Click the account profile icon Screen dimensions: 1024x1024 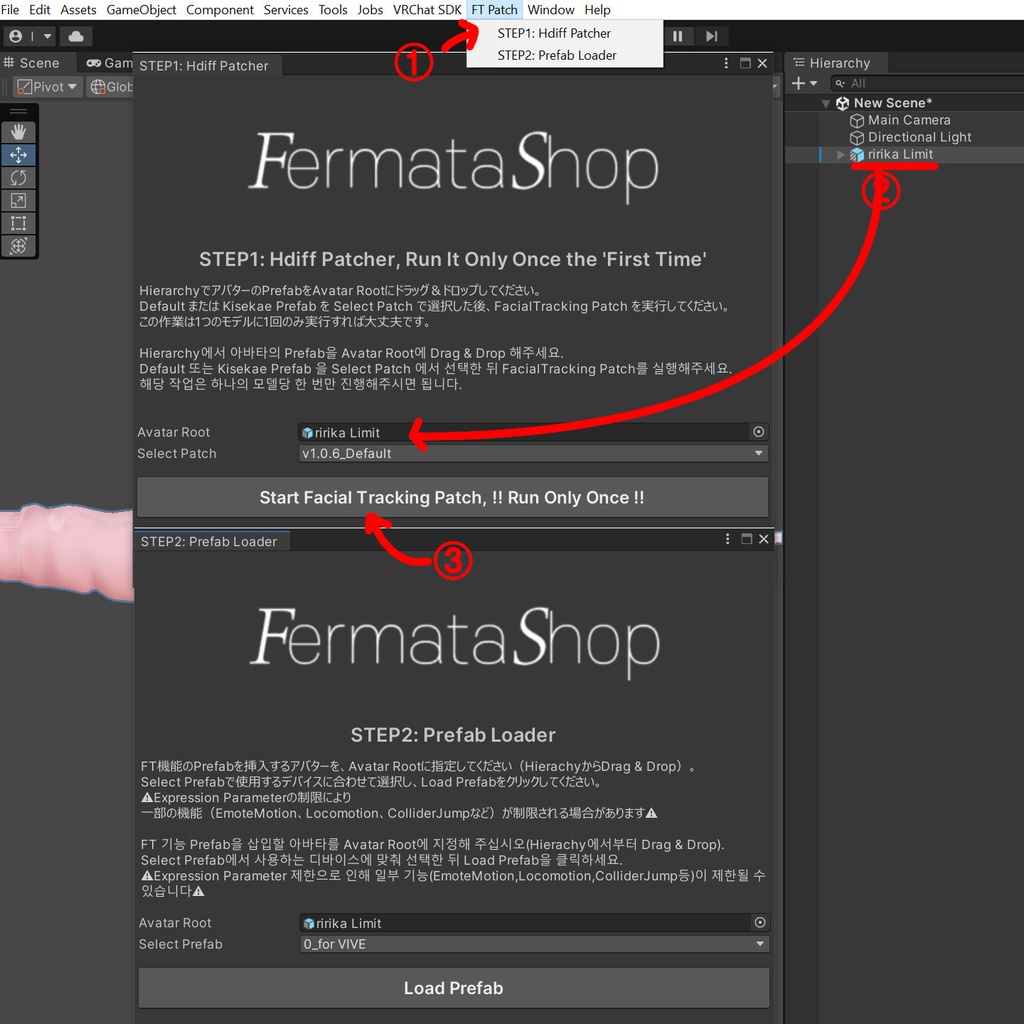click(x=15, y=35)
